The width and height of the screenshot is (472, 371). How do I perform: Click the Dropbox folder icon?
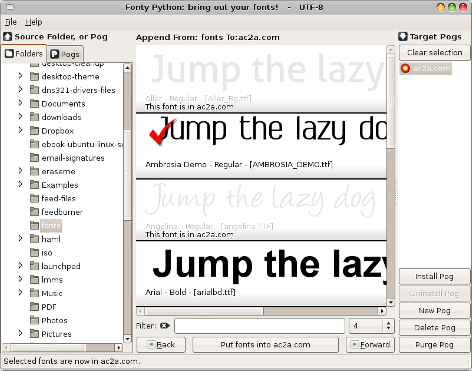tap(34, 131)
